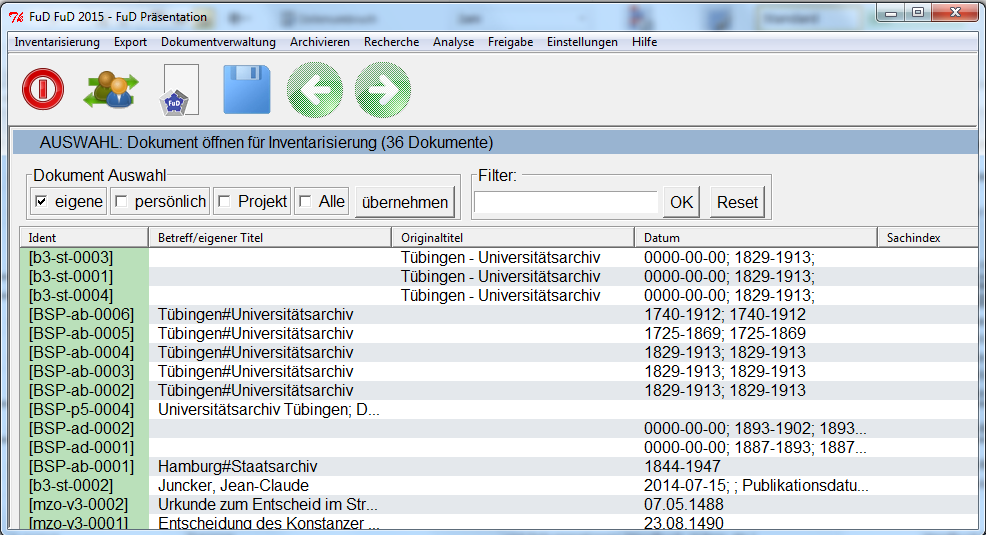
Task: Click date '1740-1912; 1740-1912'
Action: coord(725,314)
